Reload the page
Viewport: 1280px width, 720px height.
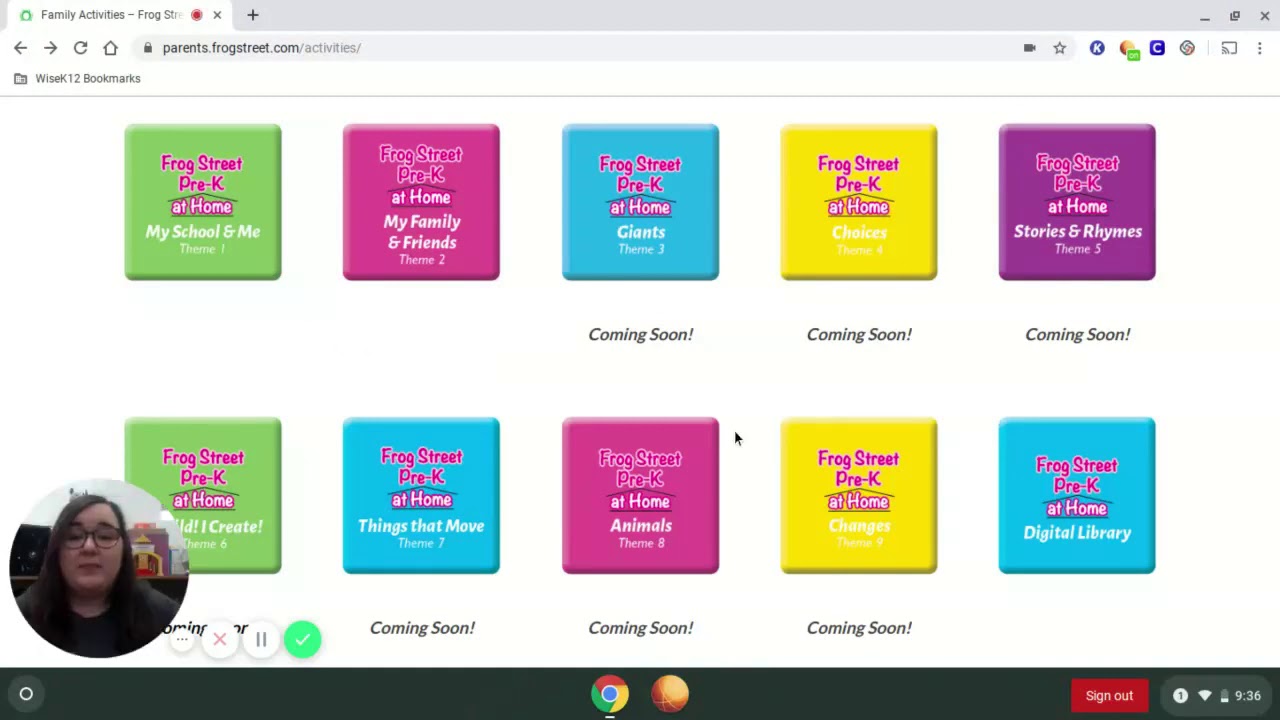point(80,48)
